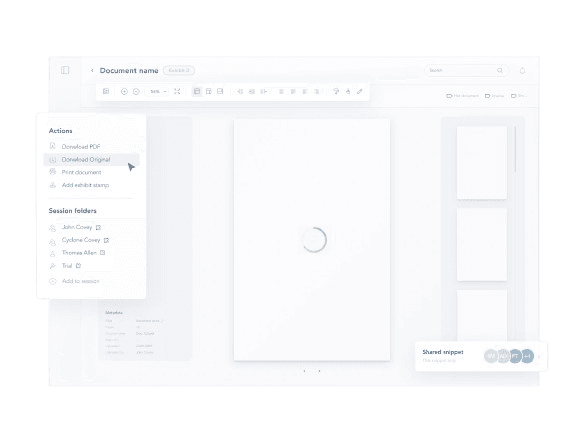Click the thumbnail panel scrollbar

(515, 149)
